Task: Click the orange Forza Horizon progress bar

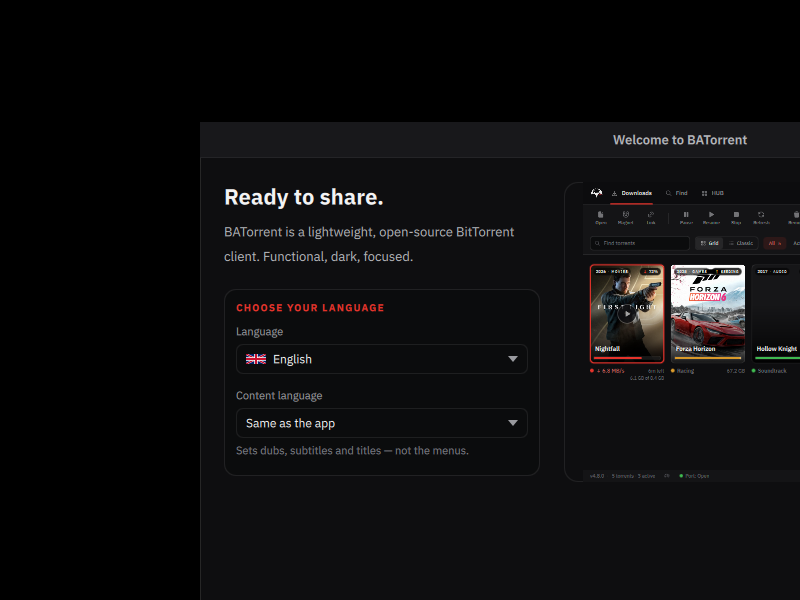Action: tap(708, 358)
